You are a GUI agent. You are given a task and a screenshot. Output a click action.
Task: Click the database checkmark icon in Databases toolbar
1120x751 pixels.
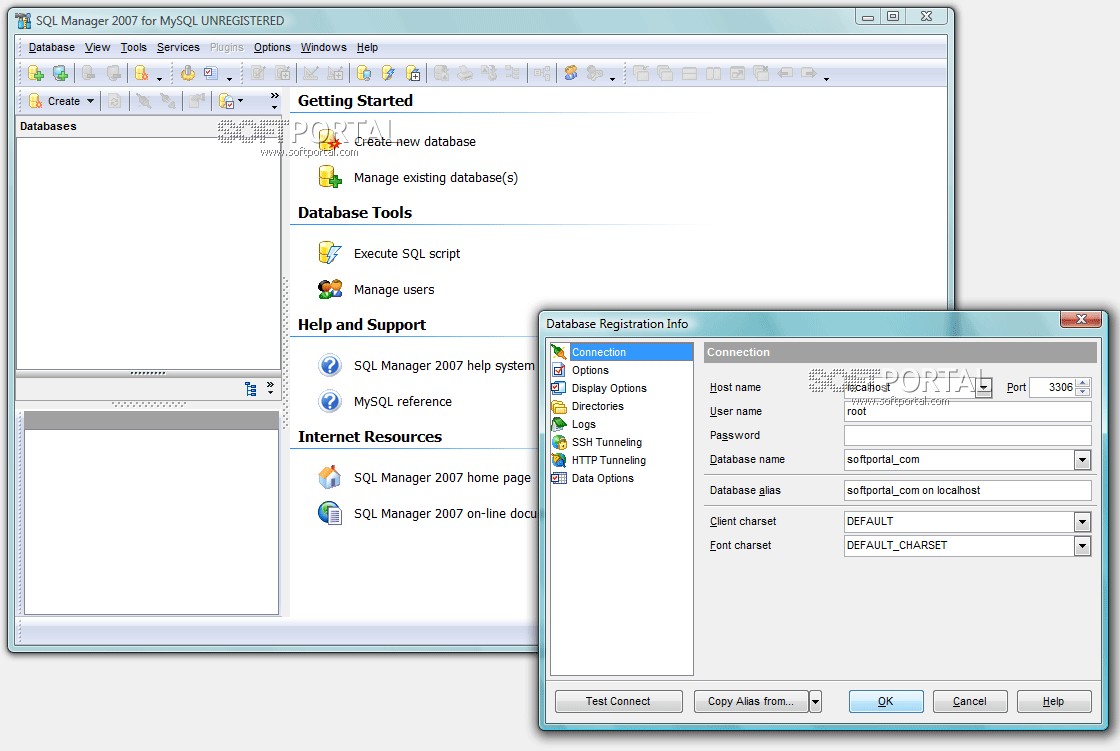(226, 101)
